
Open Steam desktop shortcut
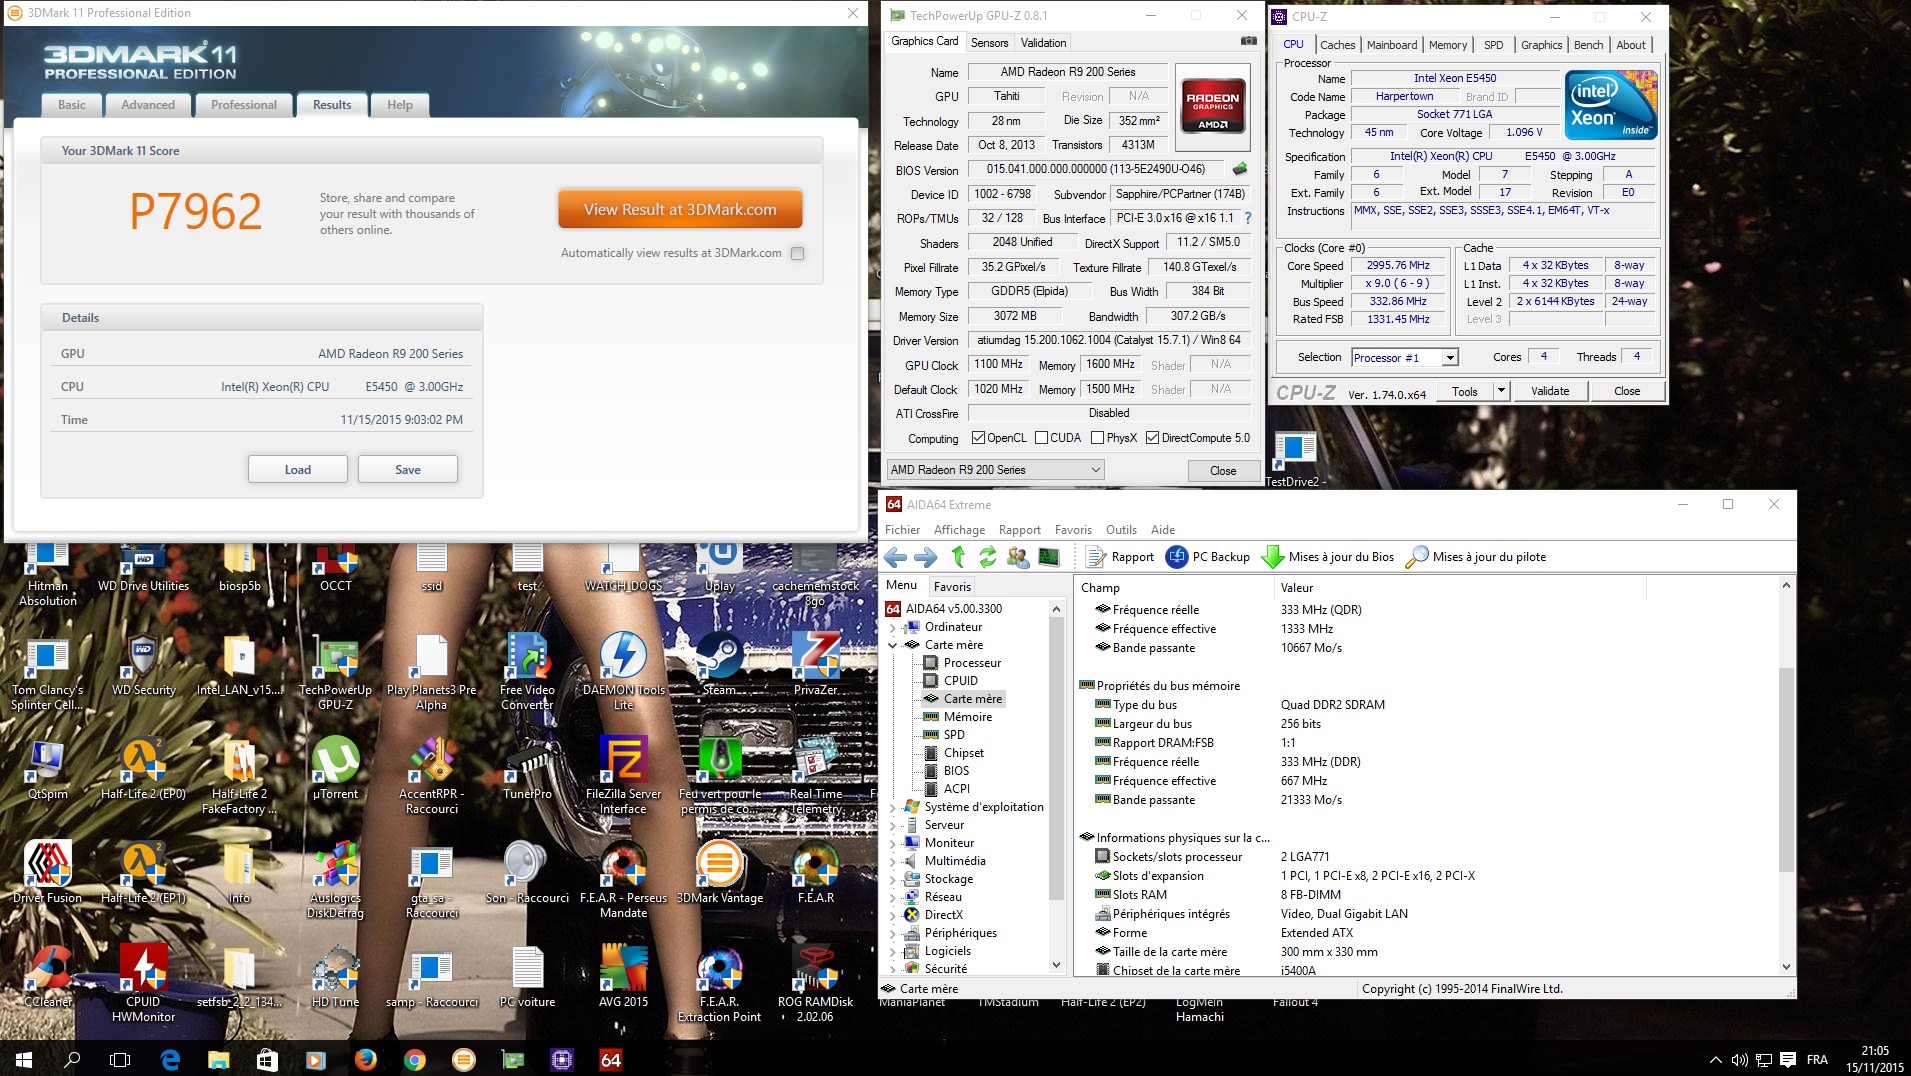[720, 664]
